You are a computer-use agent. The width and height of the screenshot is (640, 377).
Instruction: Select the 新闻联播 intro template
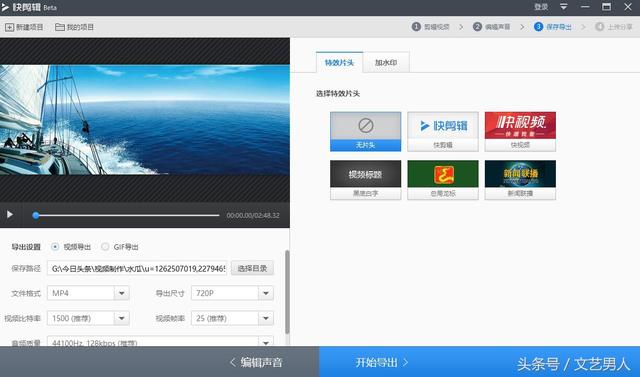tap(520, 180)
